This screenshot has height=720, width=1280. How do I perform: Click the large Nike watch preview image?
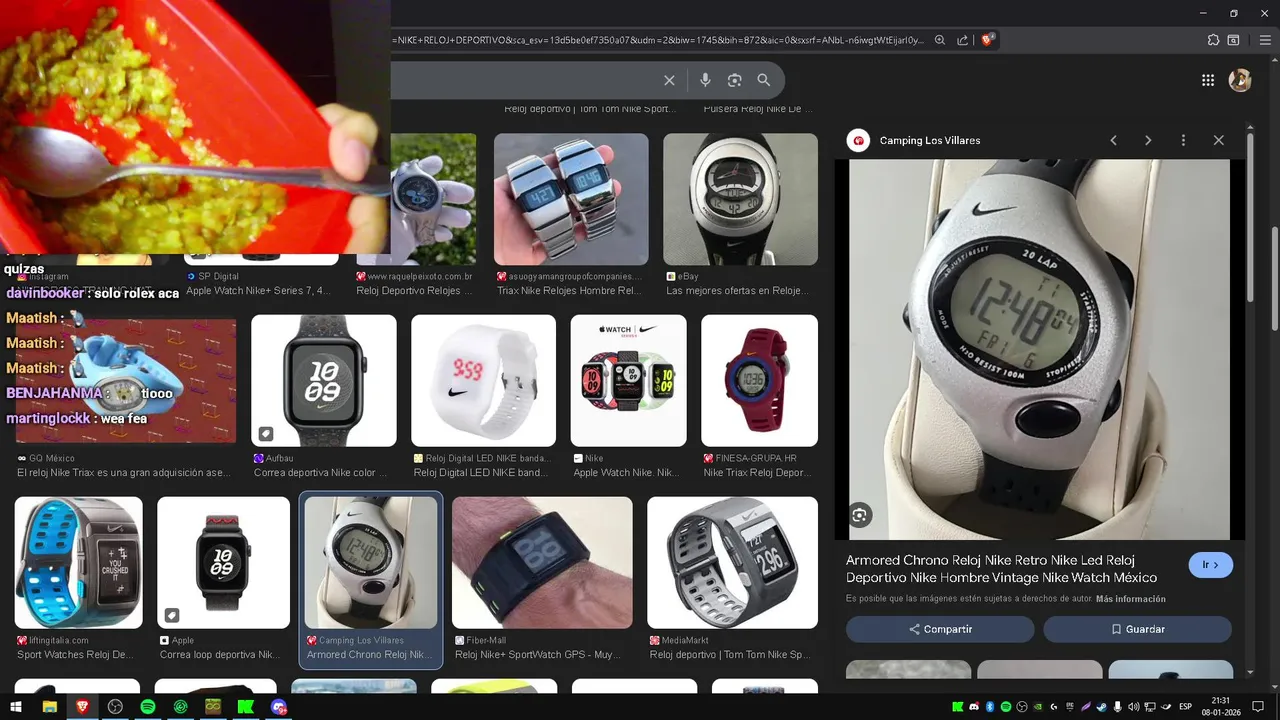[1039, 349]
